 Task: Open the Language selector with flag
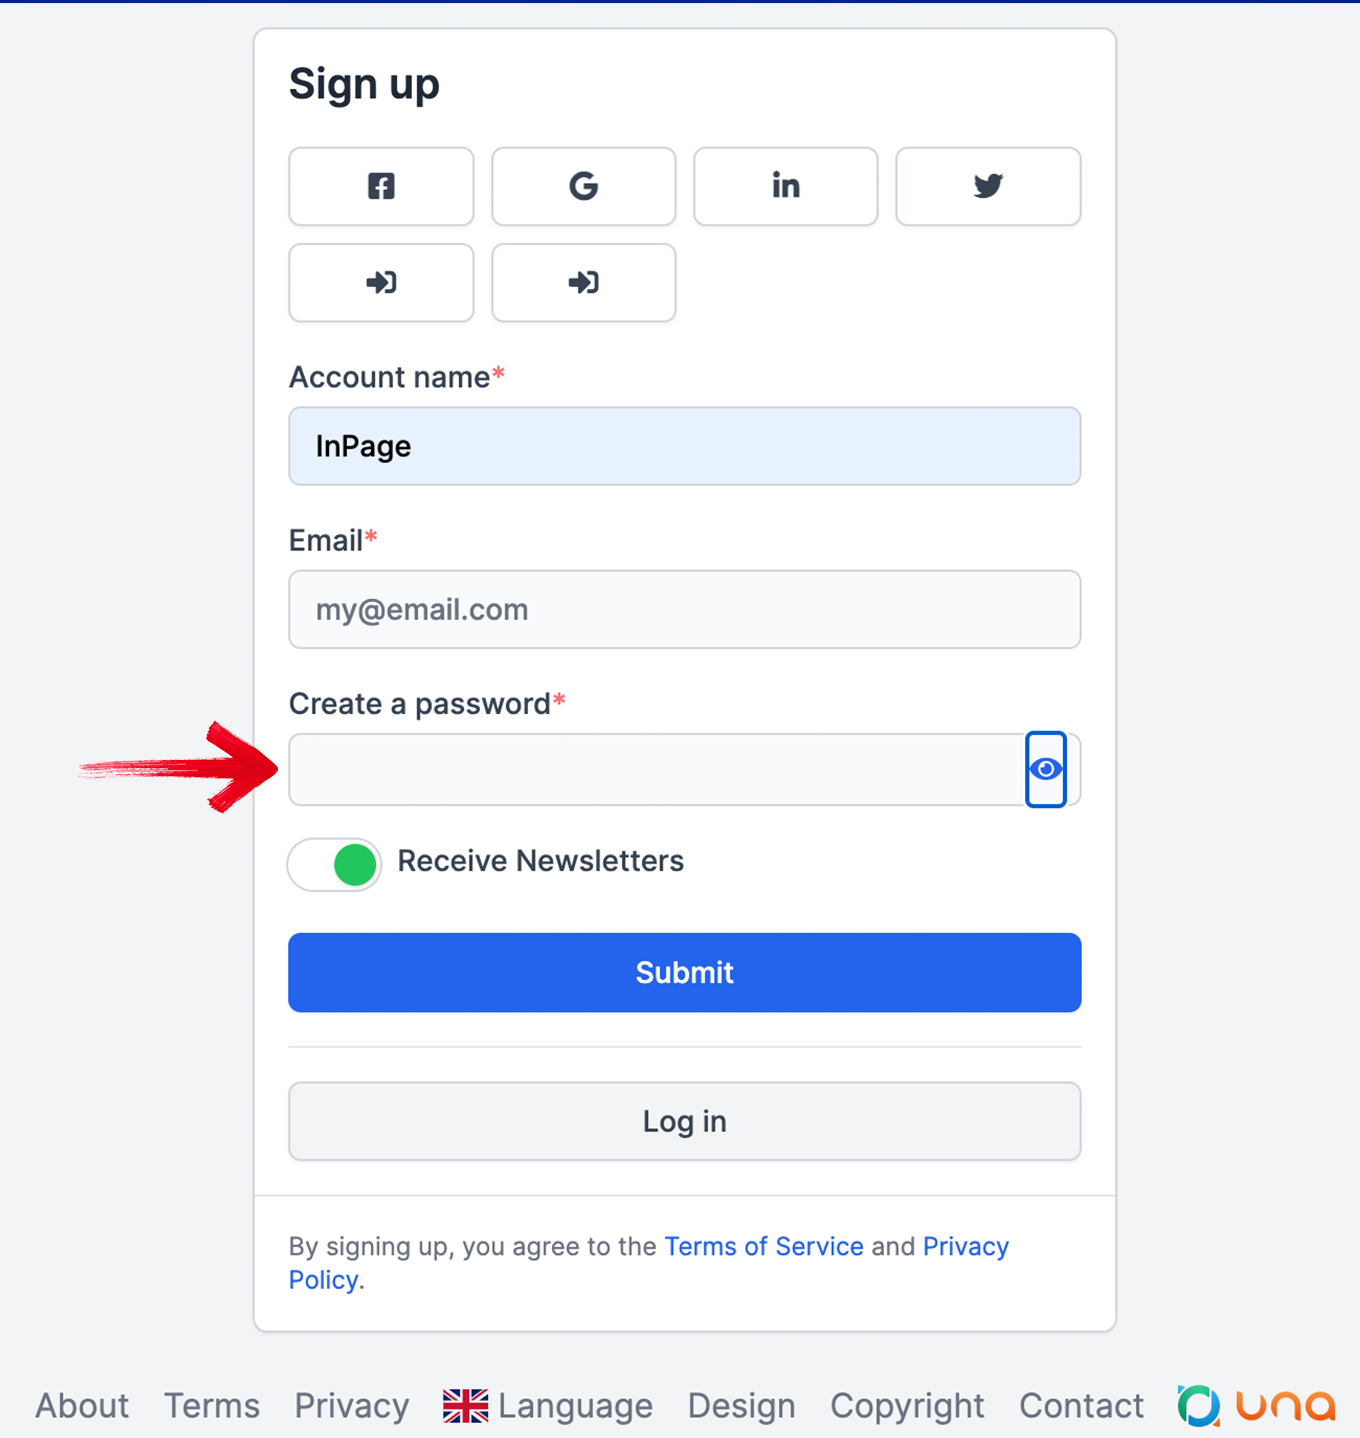point(548,1406)
